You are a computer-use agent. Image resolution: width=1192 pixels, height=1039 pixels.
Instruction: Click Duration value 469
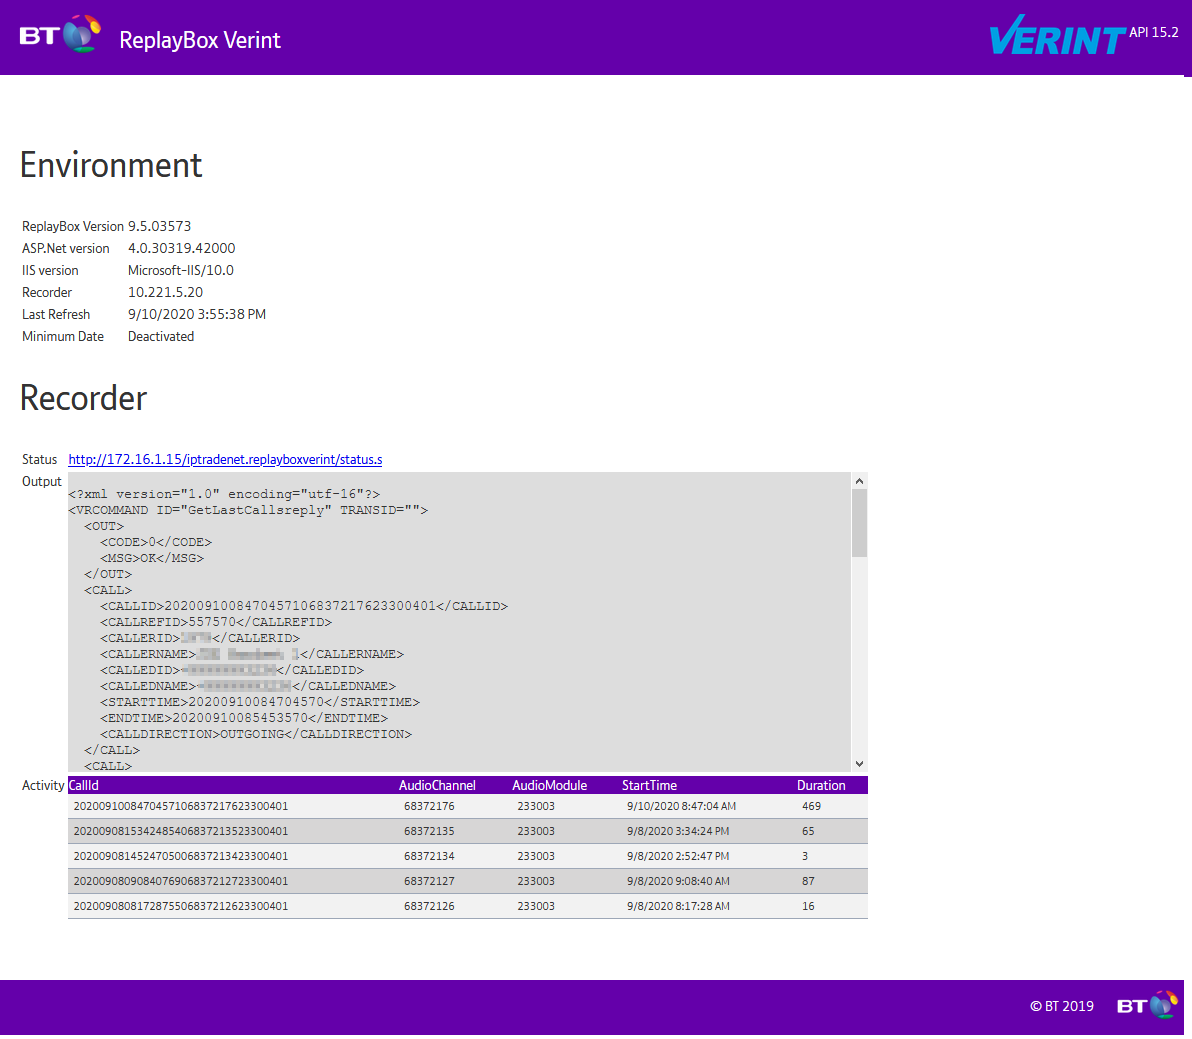[x=811, y=806]
